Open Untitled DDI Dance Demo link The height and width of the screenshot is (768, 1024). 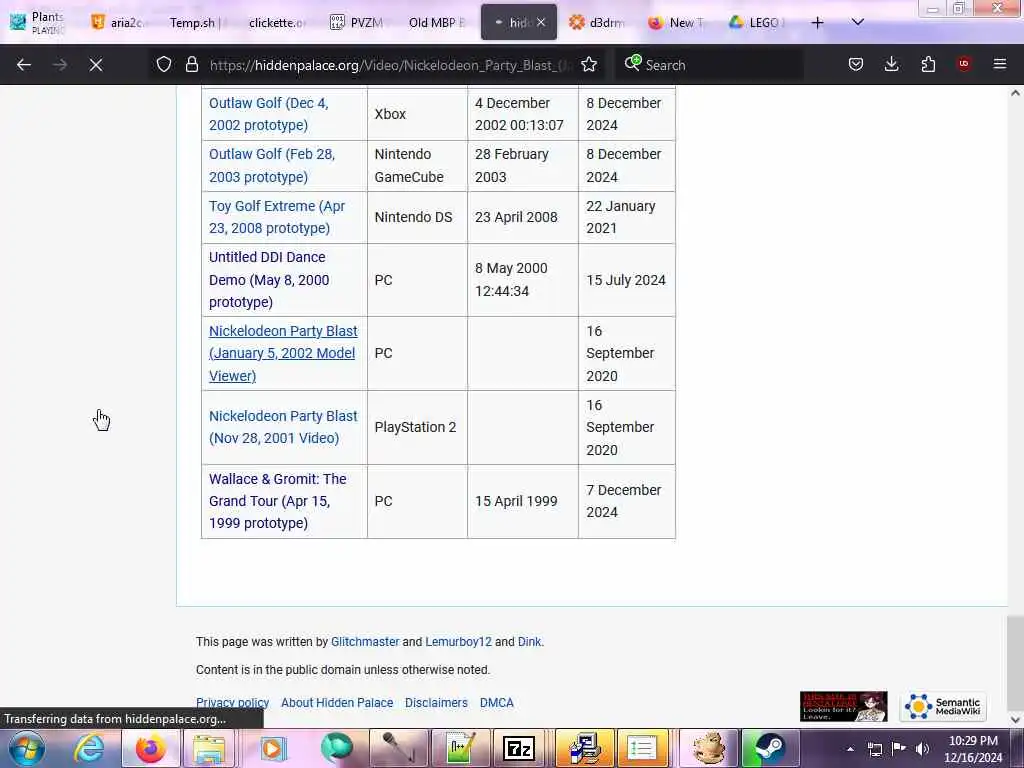pyautogui.click(x=269, y=280)
